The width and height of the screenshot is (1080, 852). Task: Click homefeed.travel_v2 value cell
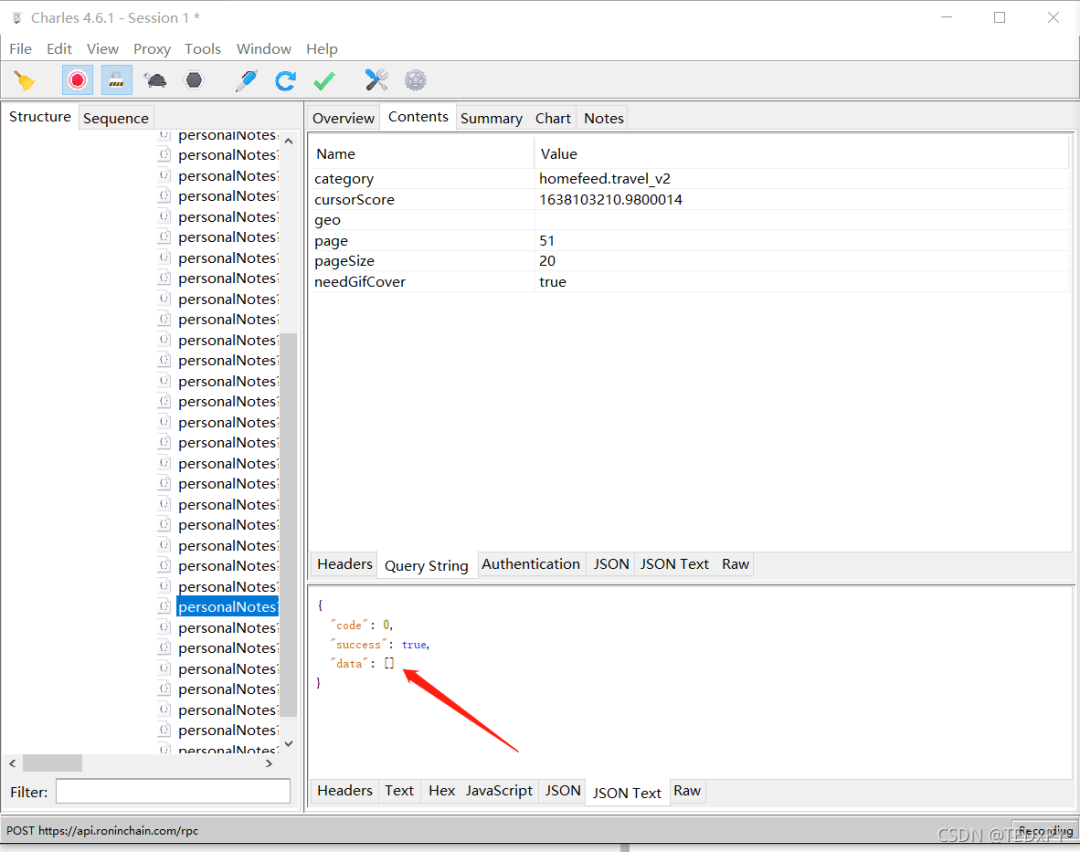604,179
